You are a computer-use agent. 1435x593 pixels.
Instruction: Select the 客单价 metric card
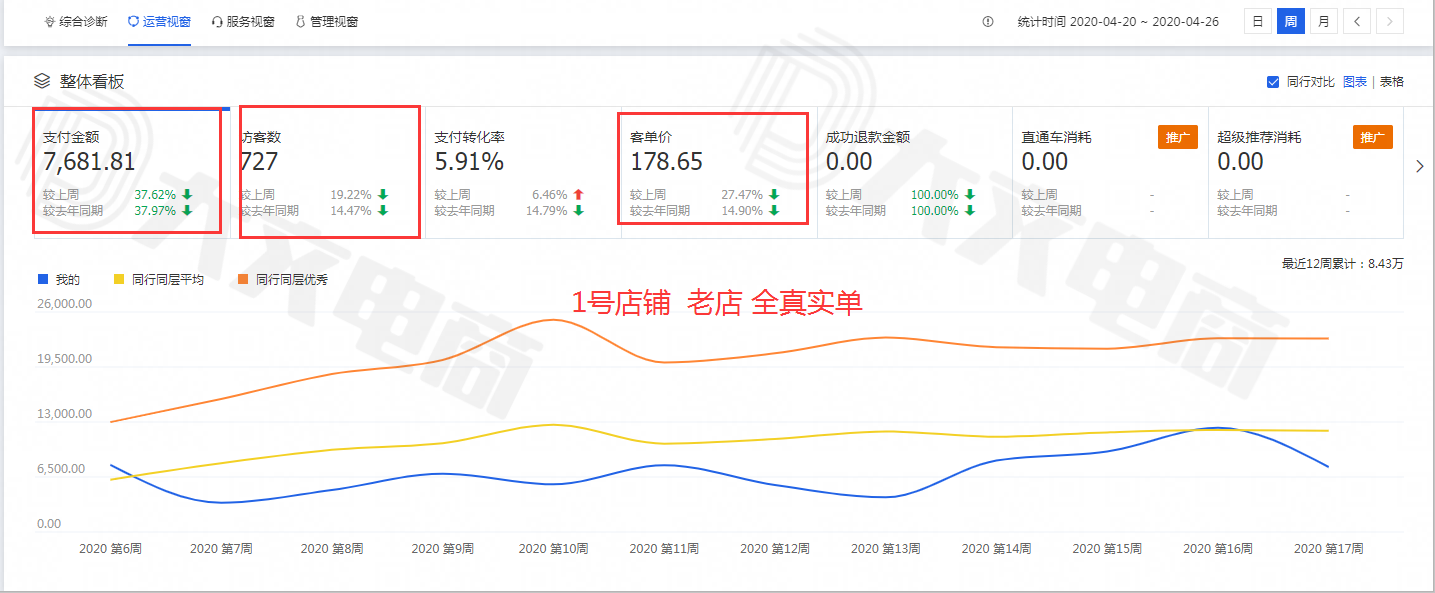(719, 172)
